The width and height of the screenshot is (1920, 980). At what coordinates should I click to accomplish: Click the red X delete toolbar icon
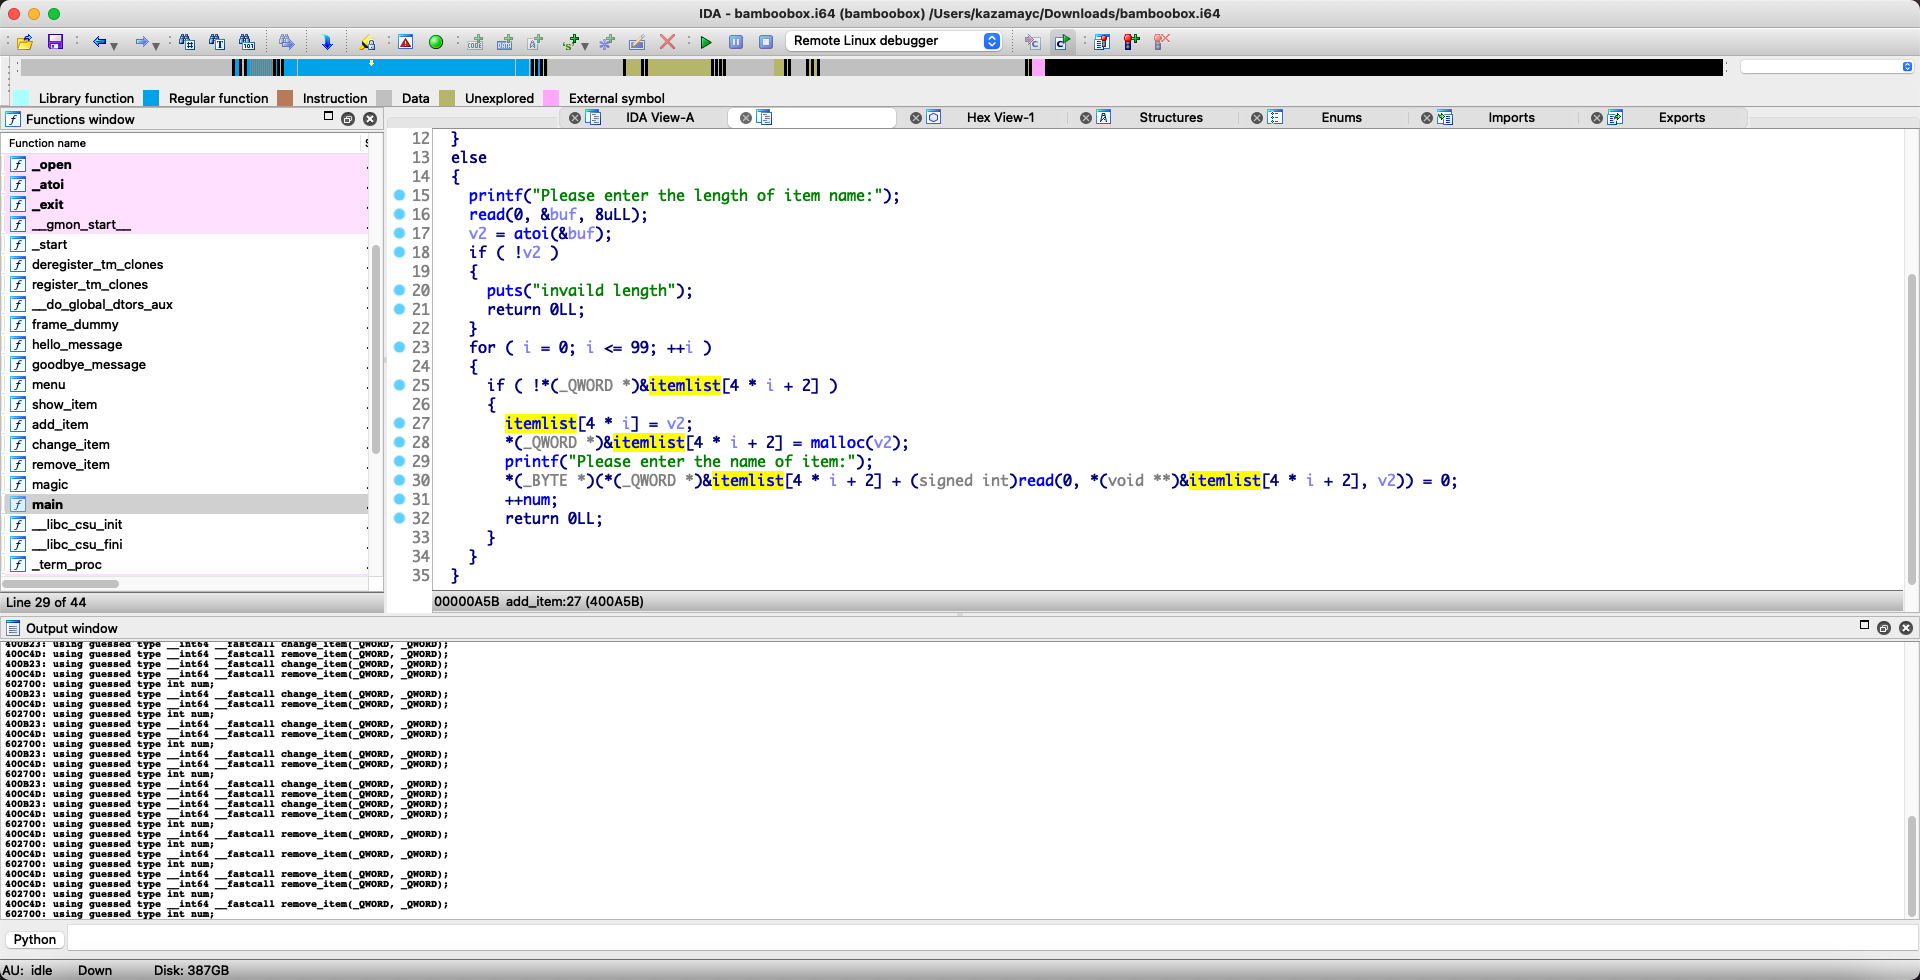pos(667,42)
